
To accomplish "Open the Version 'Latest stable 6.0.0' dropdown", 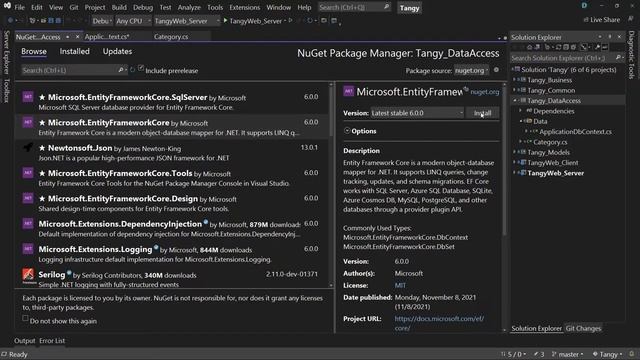I will 417,113.
